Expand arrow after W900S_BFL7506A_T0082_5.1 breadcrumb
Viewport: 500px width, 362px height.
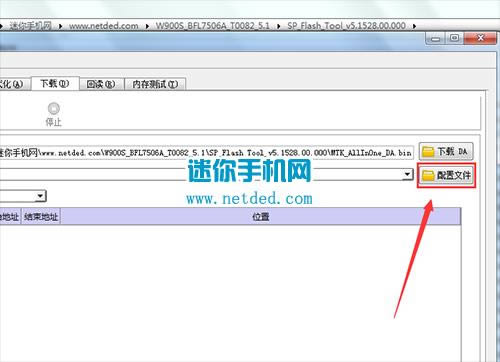[x=279, y=26]
